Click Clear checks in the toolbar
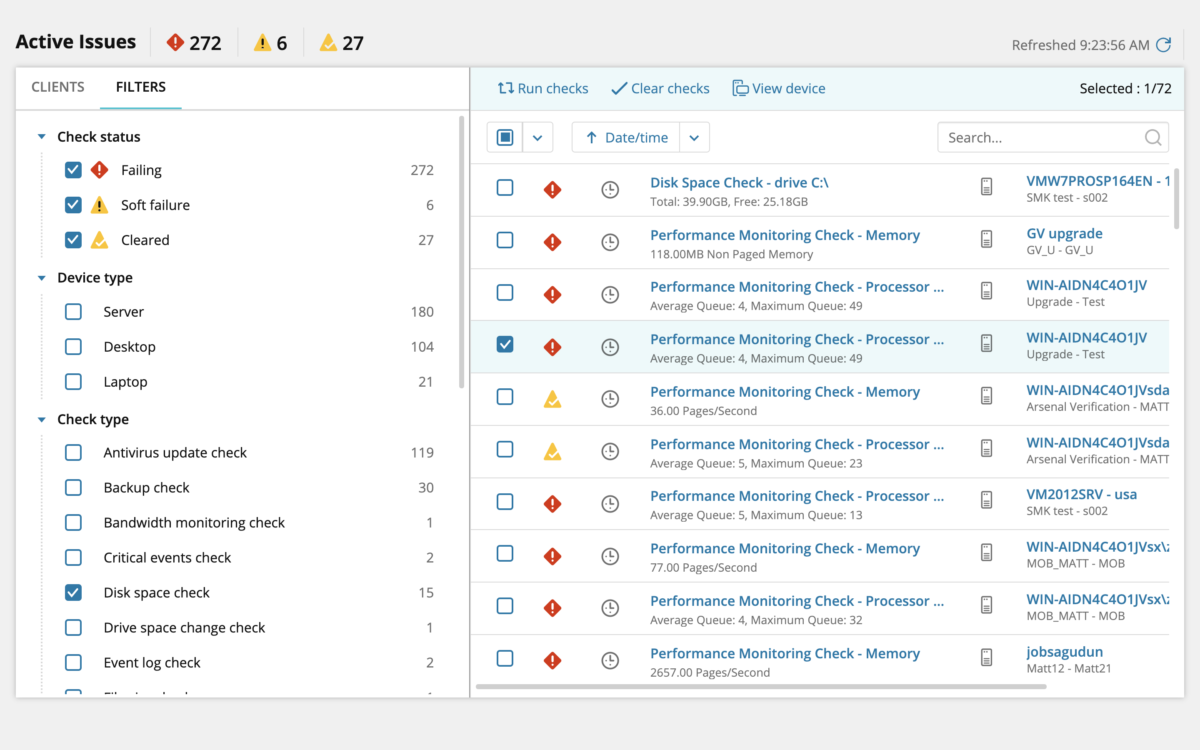Screen dimensions: 1200x750 coord(660,88)
